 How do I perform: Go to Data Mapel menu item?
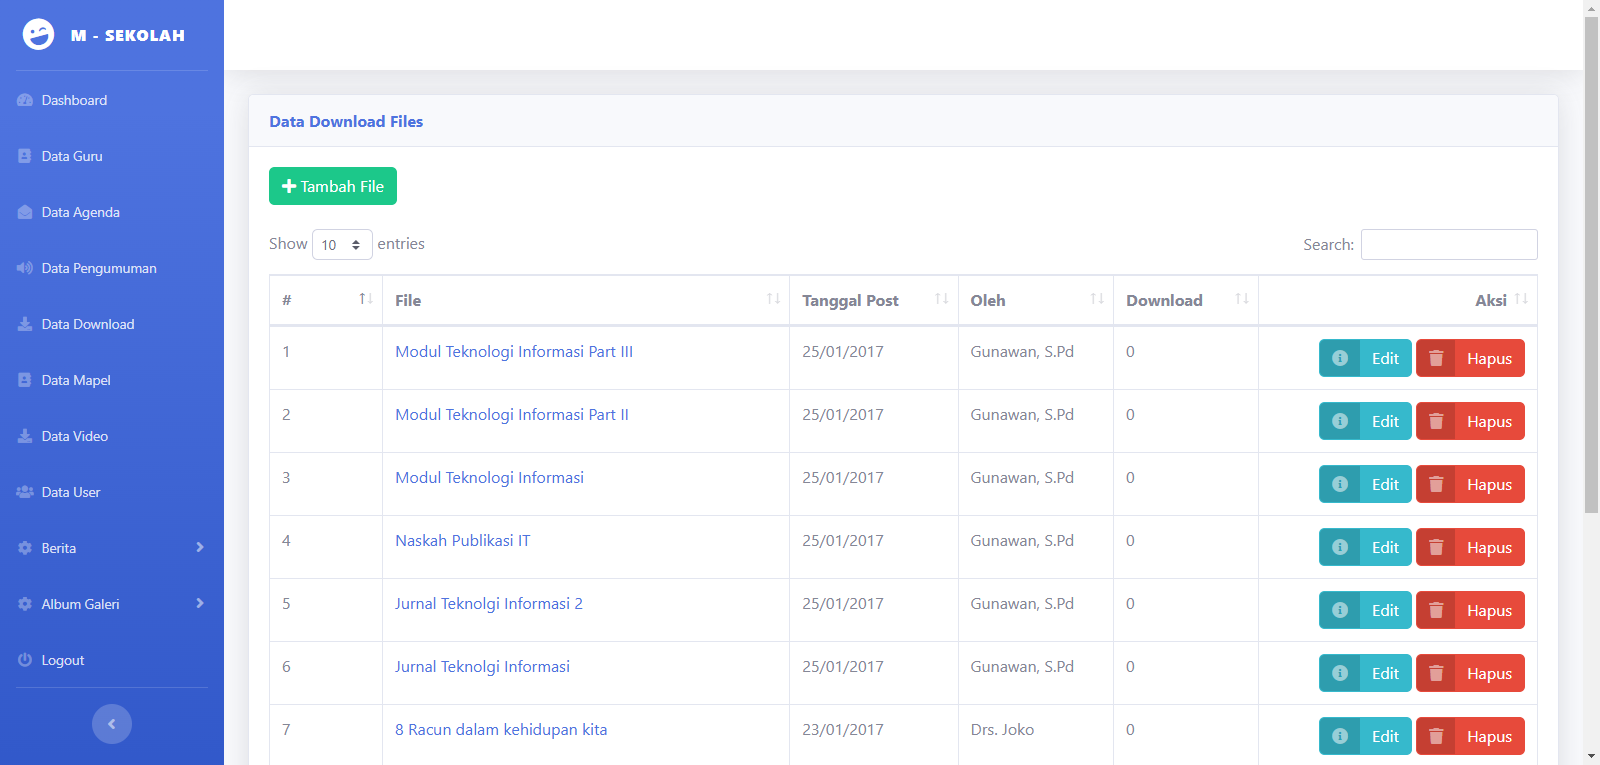pos(76,380)
